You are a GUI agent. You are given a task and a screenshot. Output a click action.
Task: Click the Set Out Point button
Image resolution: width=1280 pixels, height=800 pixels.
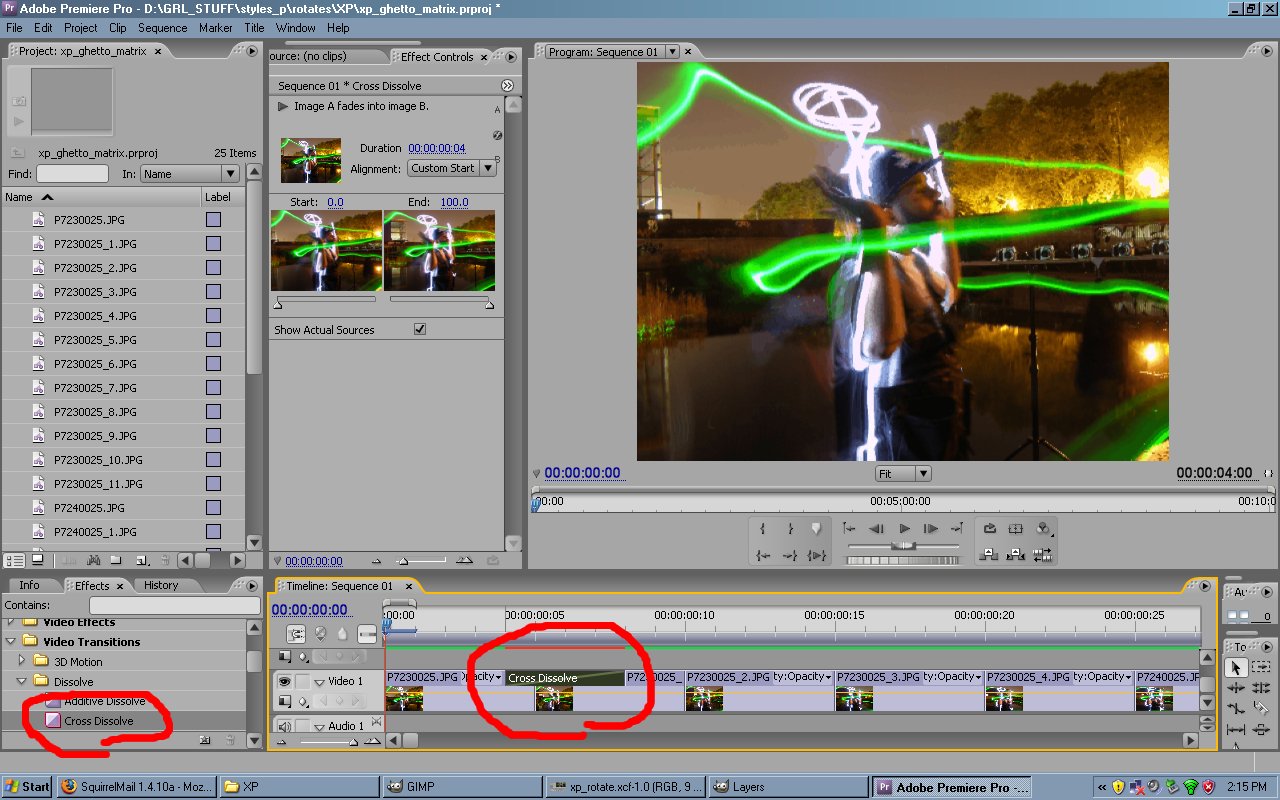click(x=790, y=528)
